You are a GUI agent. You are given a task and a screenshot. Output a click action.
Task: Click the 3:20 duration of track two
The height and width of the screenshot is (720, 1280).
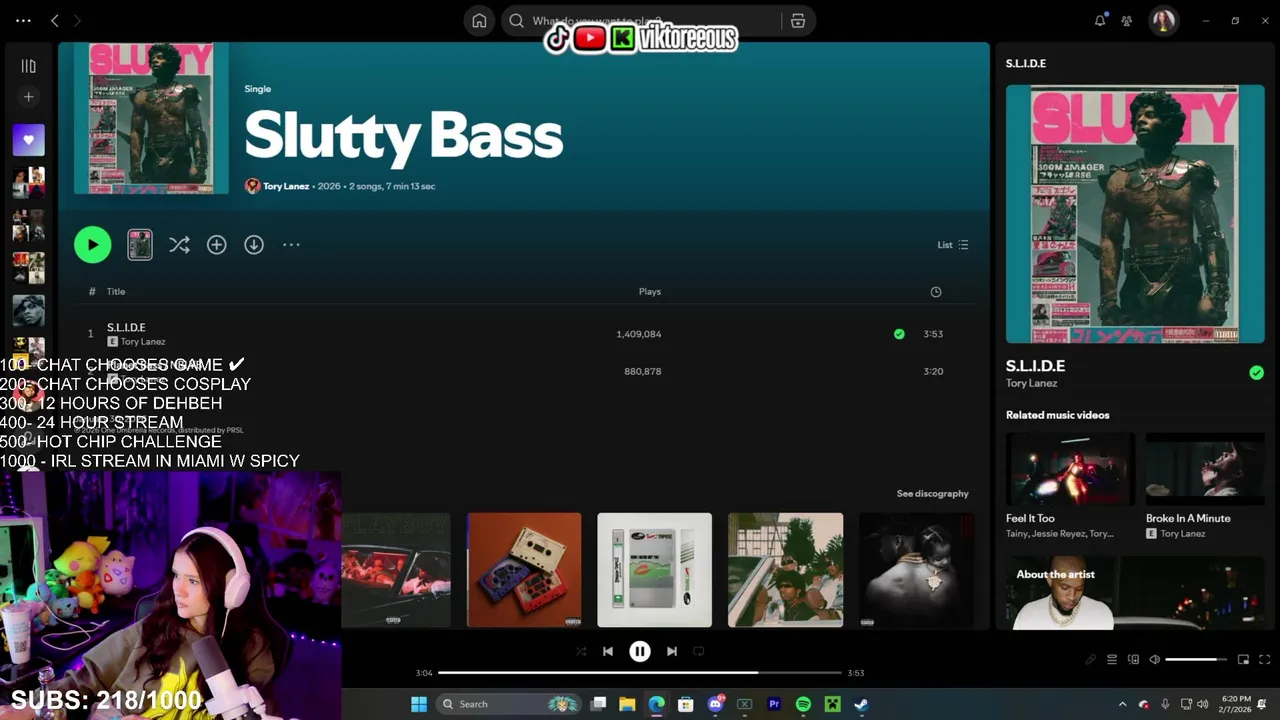click(x=933, y=371)
